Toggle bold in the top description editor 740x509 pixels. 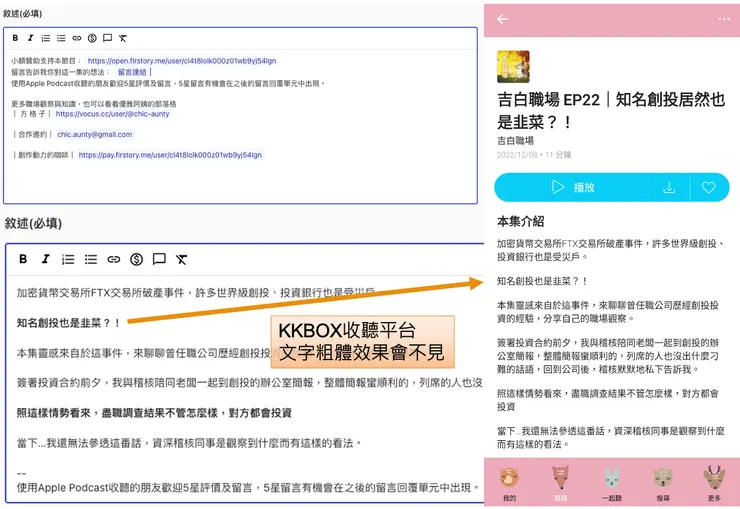pyautogui.click(x=15, y=38)
